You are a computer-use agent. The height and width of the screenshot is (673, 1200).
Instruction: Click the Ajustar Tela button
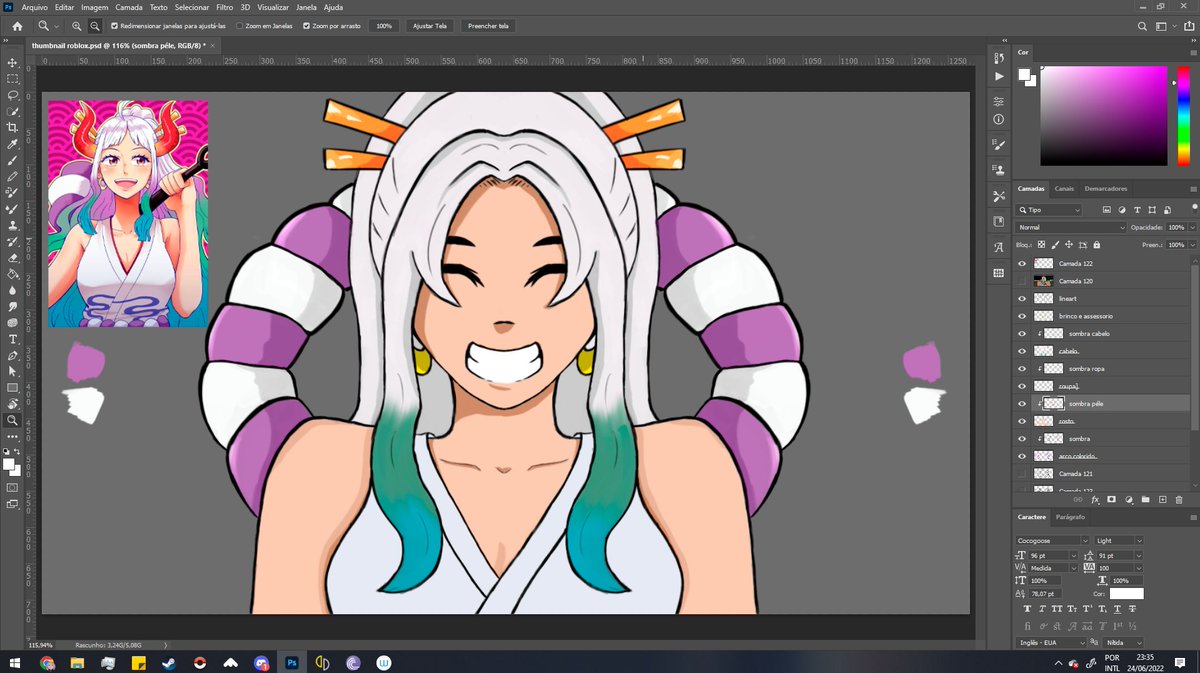pyautogui.click(x=430, y=25)
